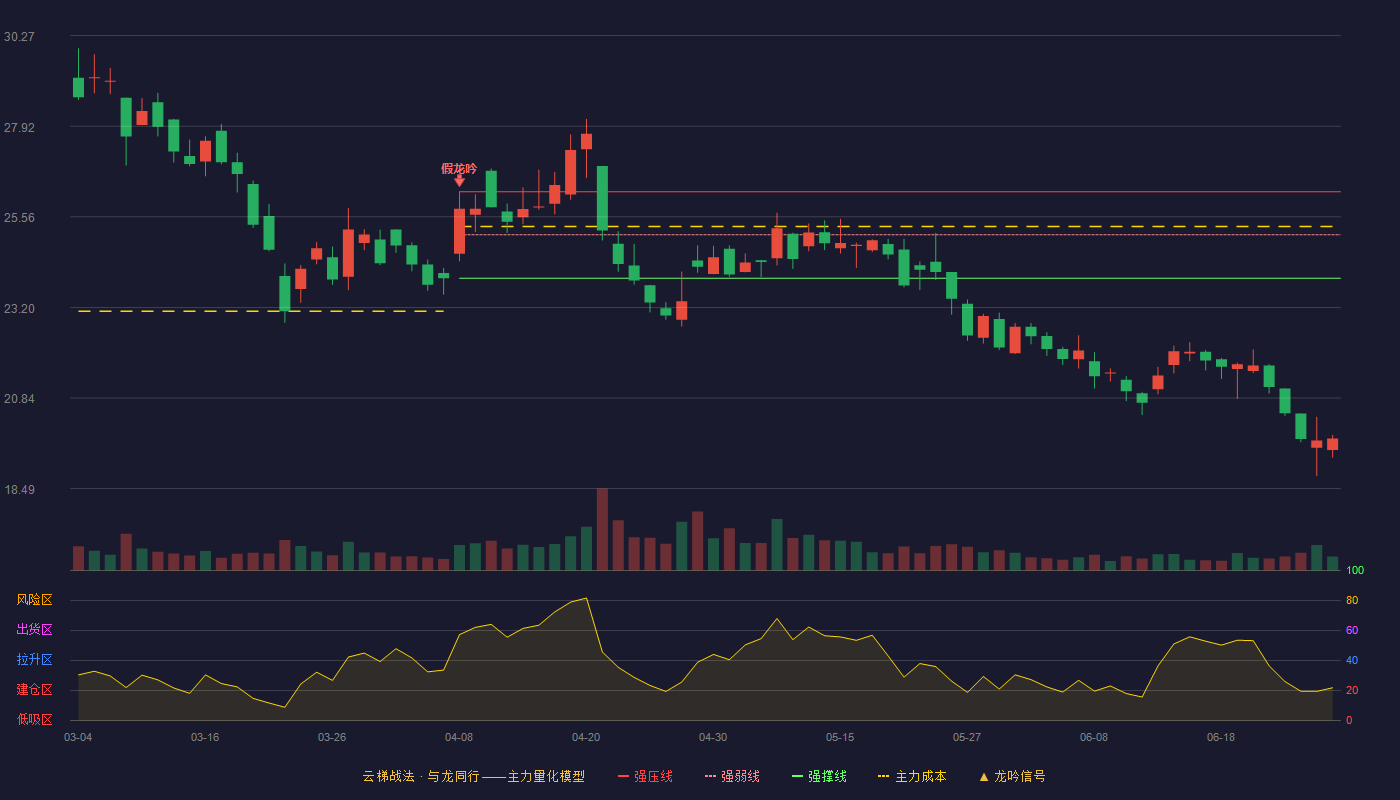Viewport: 1400px width, 800px height.
Task: Click the 05-27 date label
Action: coord(967,737)
